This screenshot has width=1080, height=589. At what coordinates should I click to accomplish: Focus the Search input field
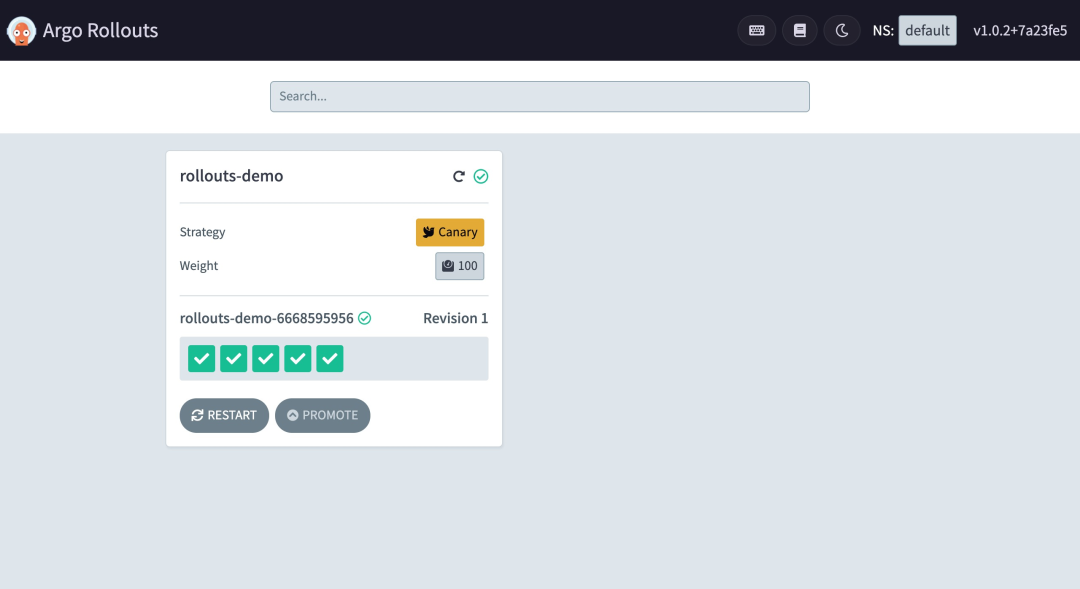[539, 96]
